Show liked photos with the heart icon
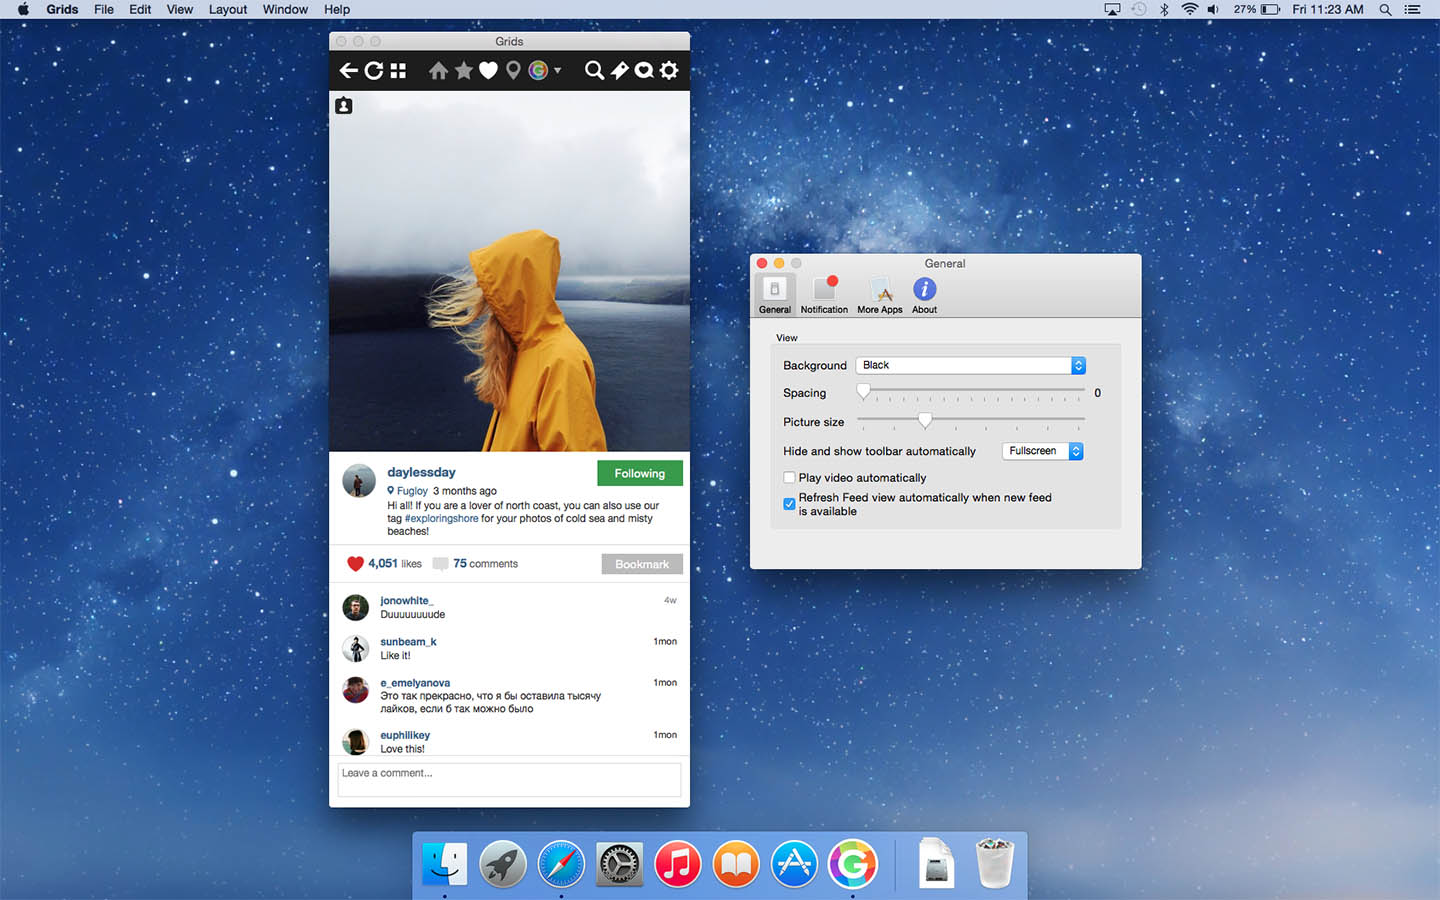 pyautogui.click(x=488, y=70)
